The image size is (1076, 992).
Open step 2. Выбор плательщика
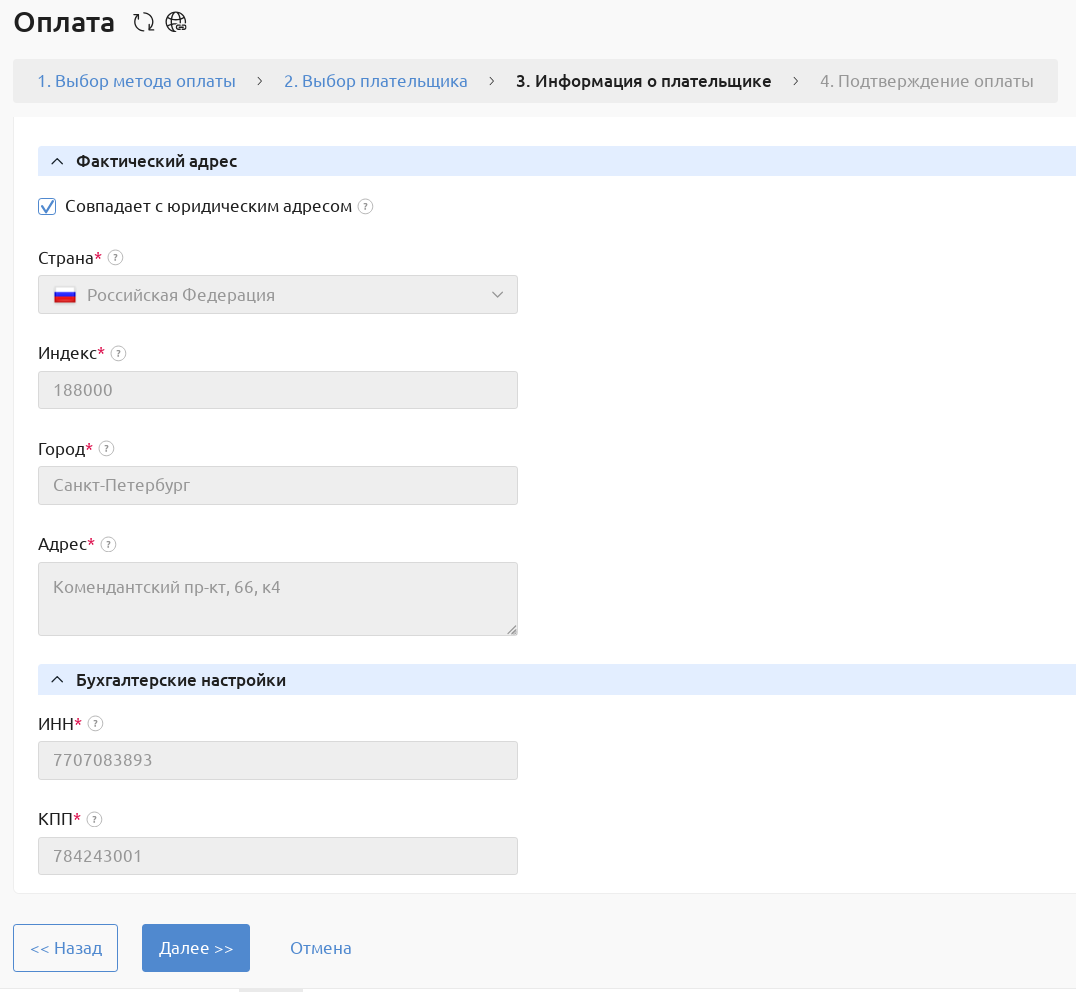(x=376, y=81)
